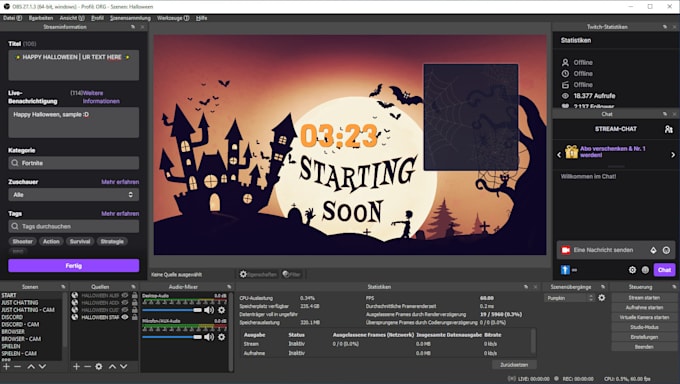Click Zurücksetzen in Statistiken panel

(x=514, y=364)
